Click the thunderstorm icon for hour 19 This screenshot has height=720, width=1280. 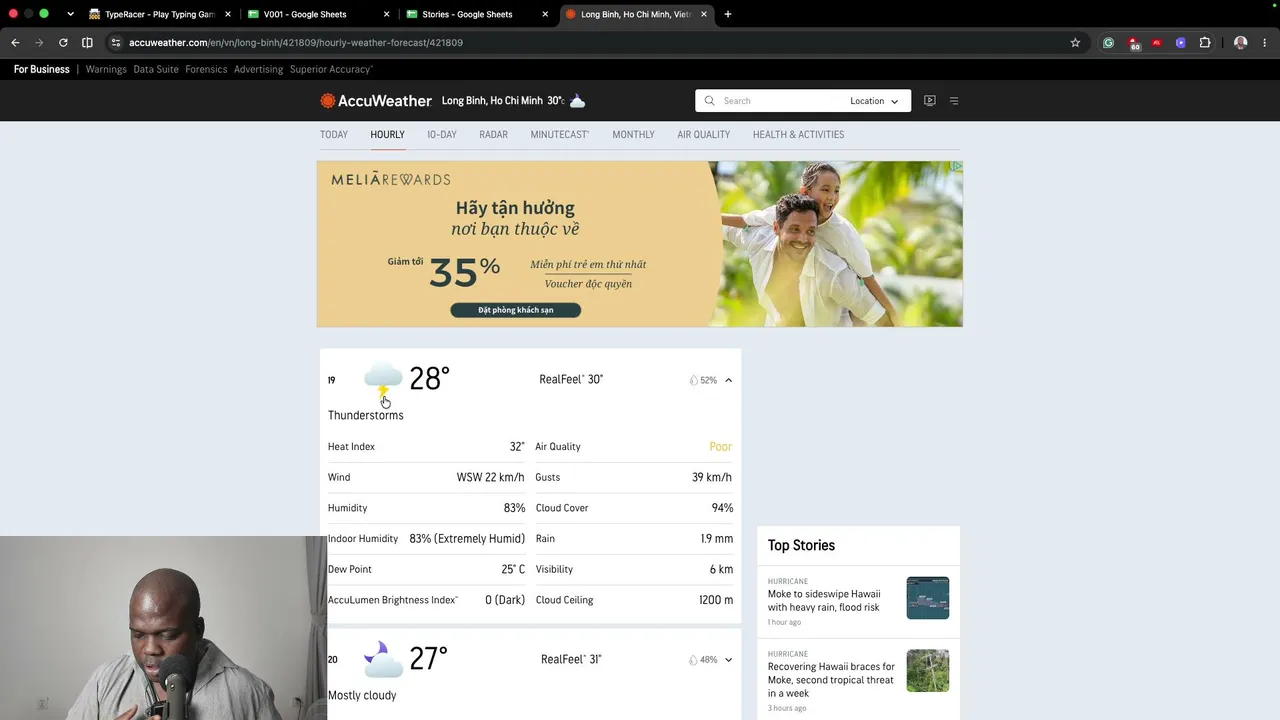(x=383, y=380)
